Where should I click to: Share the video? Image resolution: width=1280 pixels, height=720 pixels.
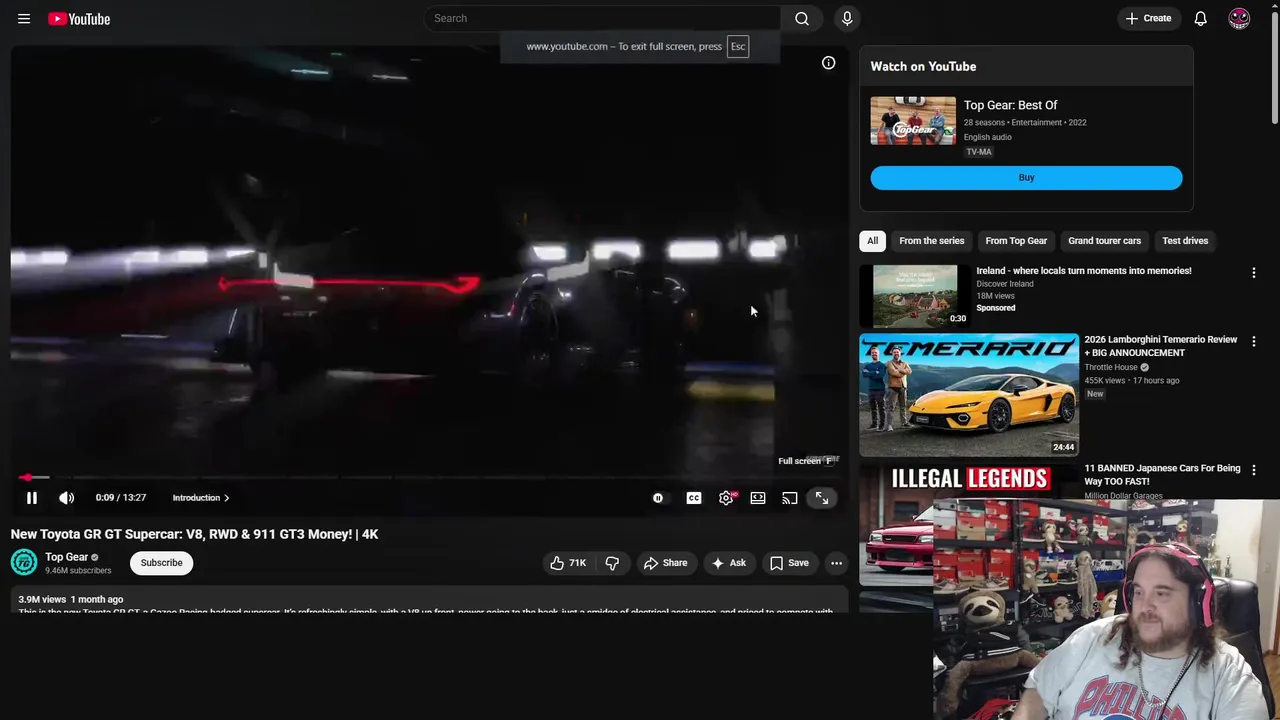coord(666,563)
